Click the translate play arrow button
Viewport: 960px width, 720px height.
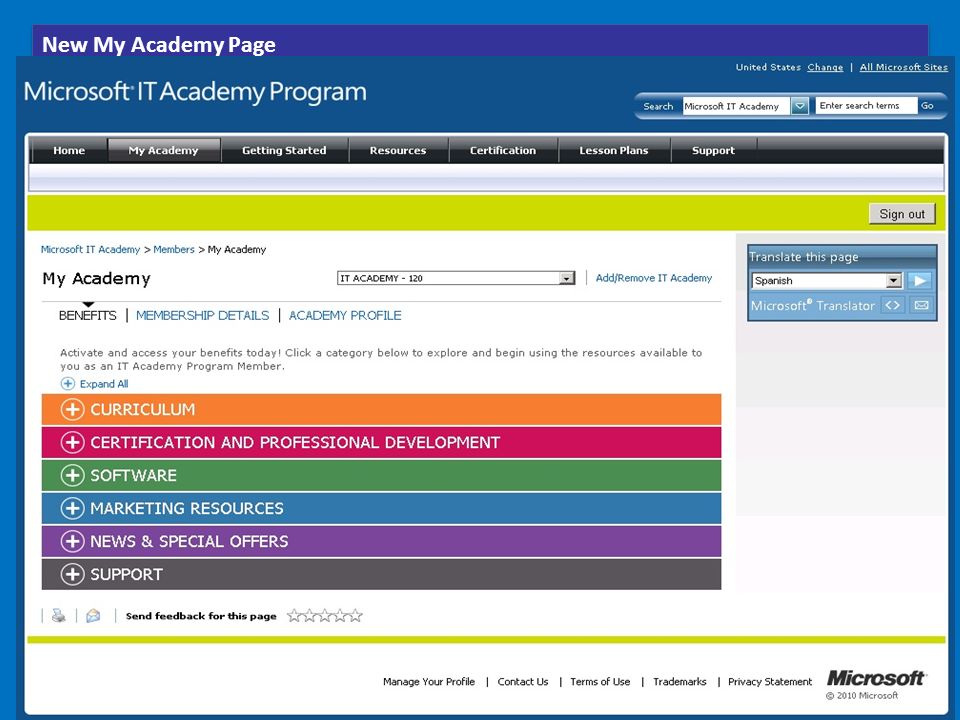coord(919,280)
